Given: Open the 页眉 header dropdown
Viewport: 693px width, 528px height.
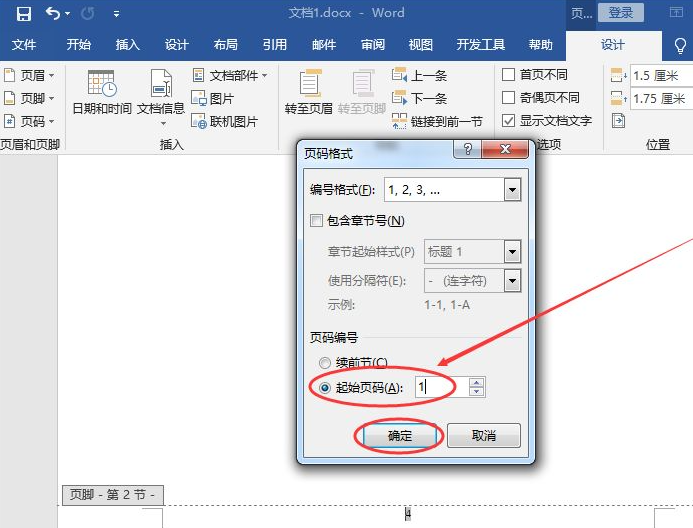Looking at the screenshot, I should (29, 76).
